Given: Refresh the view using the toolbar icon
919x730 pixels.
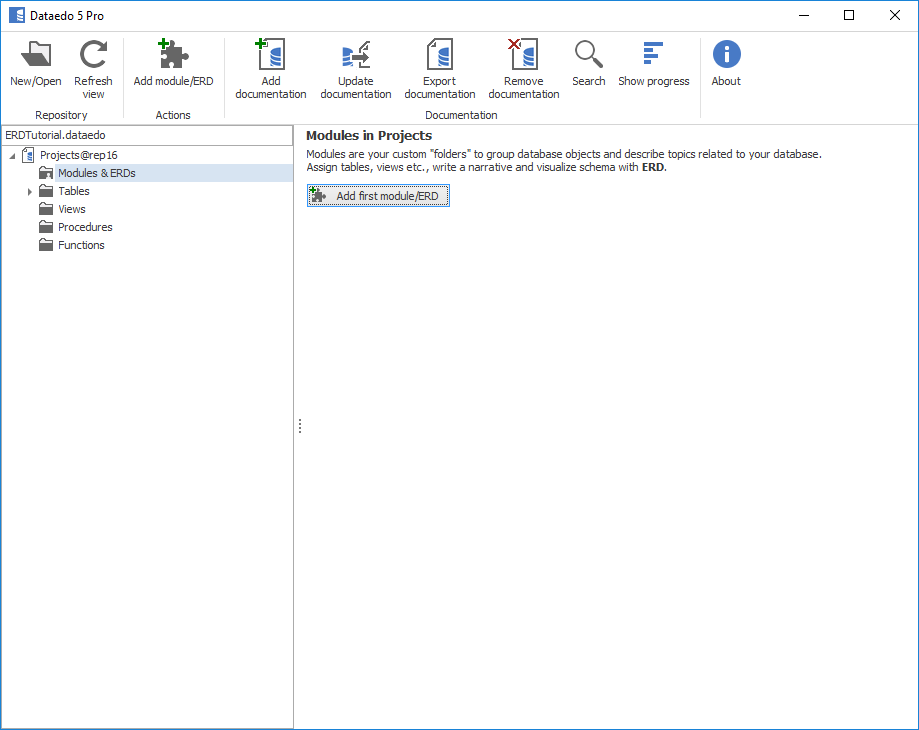Looking at the screenshot, I should pyautogui.click(x=93, y=56).
